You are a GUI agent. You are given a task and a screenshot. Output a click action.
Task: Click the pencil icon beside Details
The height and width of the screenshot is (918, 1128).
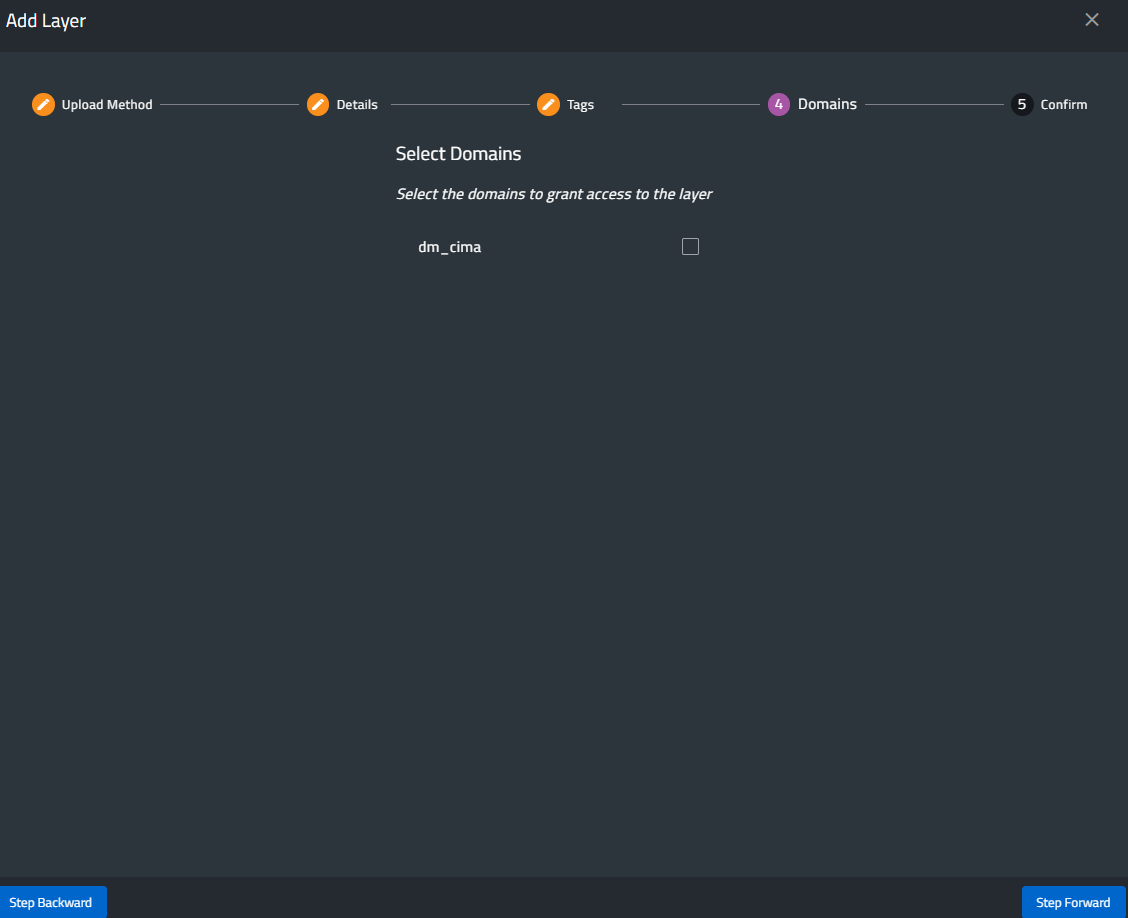318,104
